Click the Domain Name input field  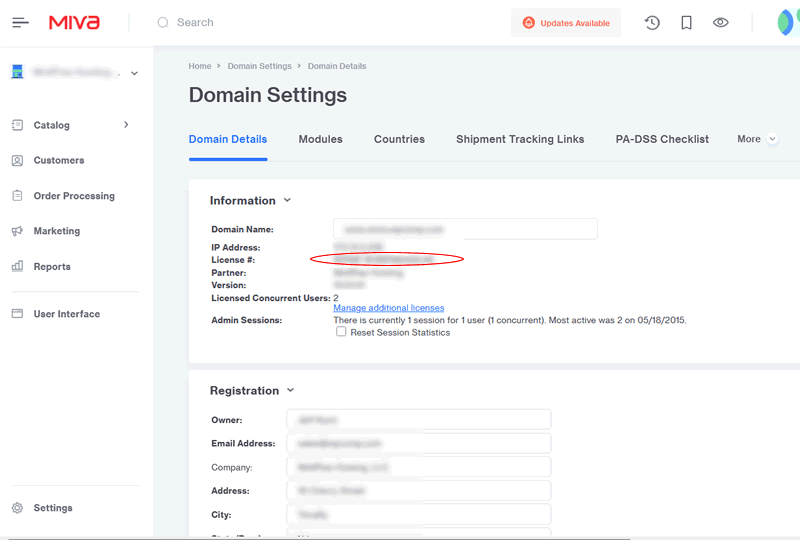[465, 229]
